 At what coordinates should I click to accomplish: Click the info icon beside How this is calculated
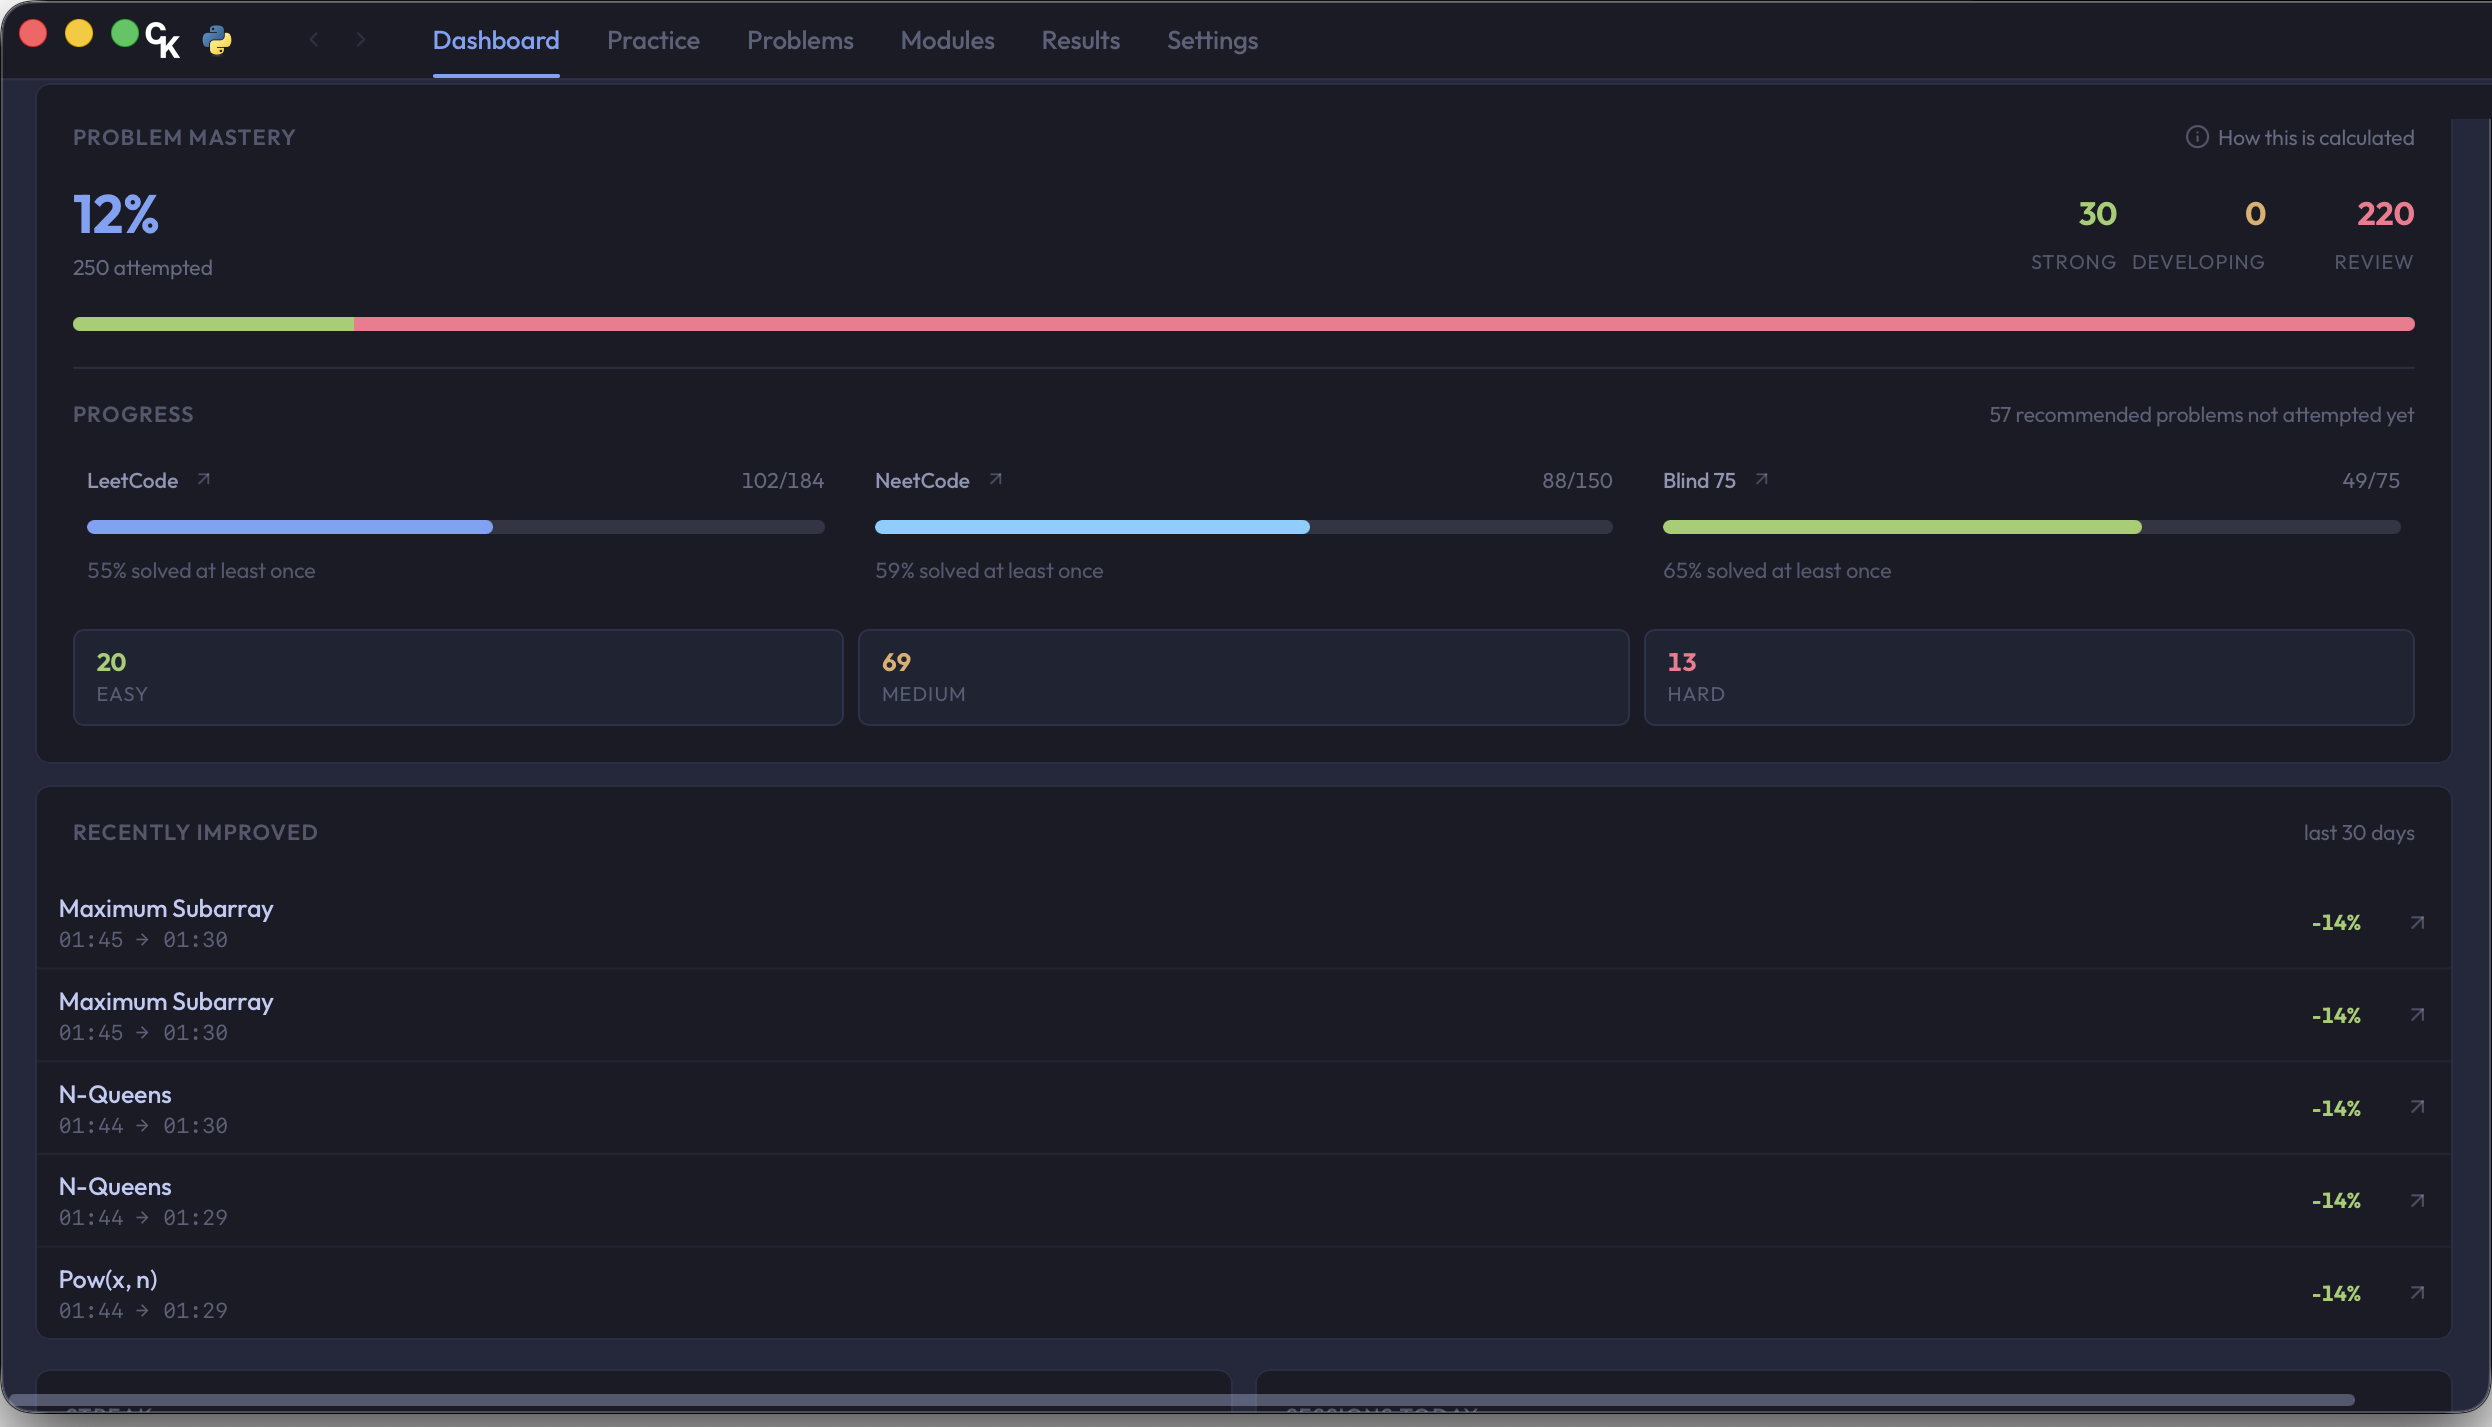point(2196,137)
